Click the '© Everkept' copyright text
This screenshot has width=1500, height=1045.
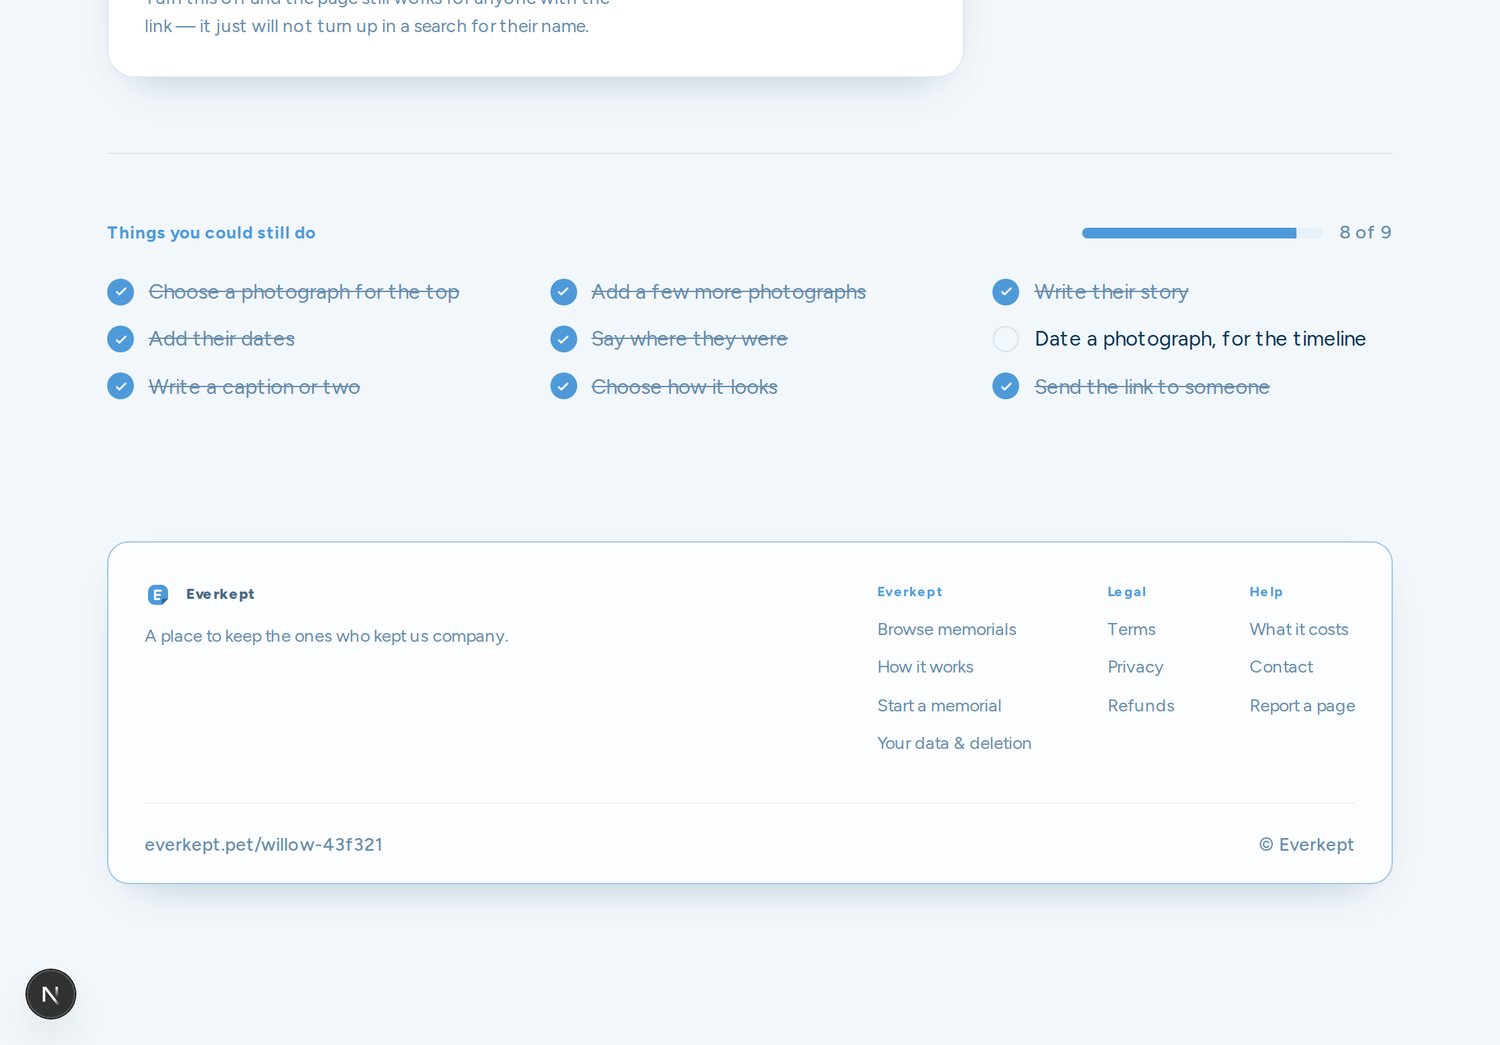pyautogui.click(x=1306, y=844)
